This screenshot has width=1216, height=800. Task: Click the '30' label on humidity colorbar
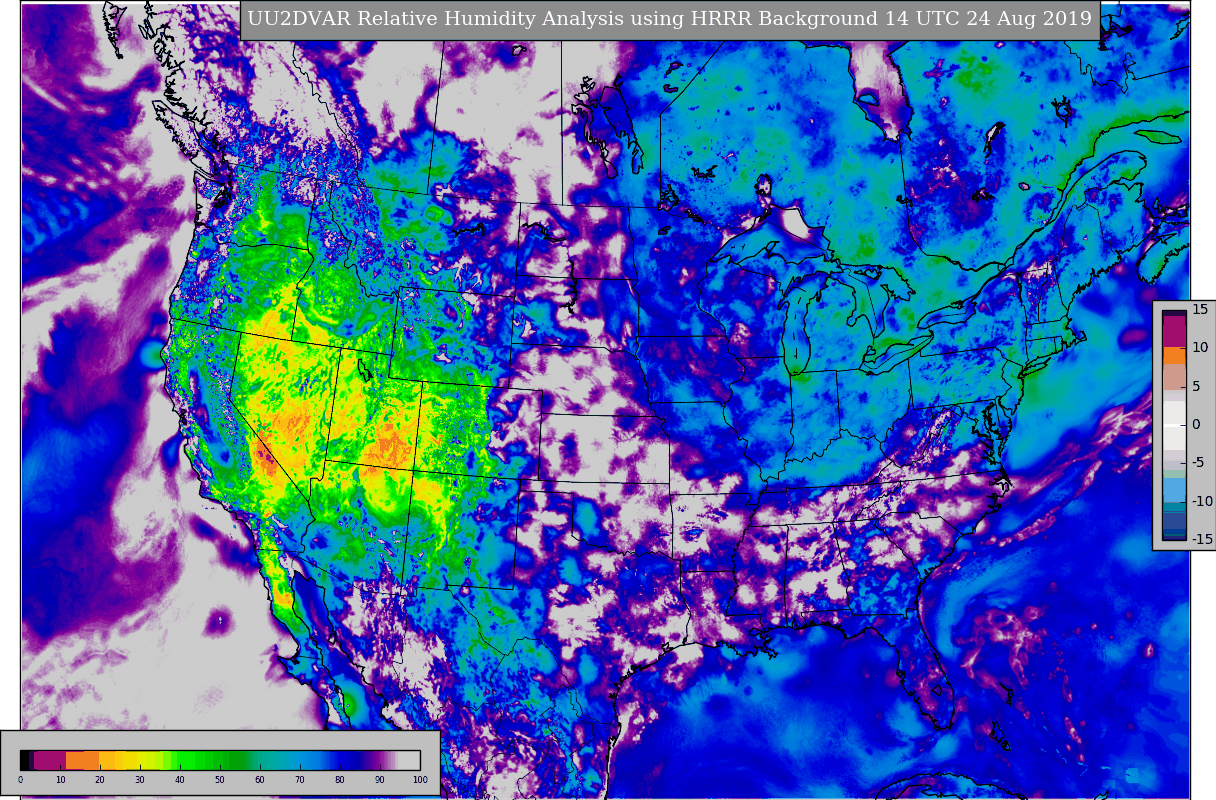[140, 780]
